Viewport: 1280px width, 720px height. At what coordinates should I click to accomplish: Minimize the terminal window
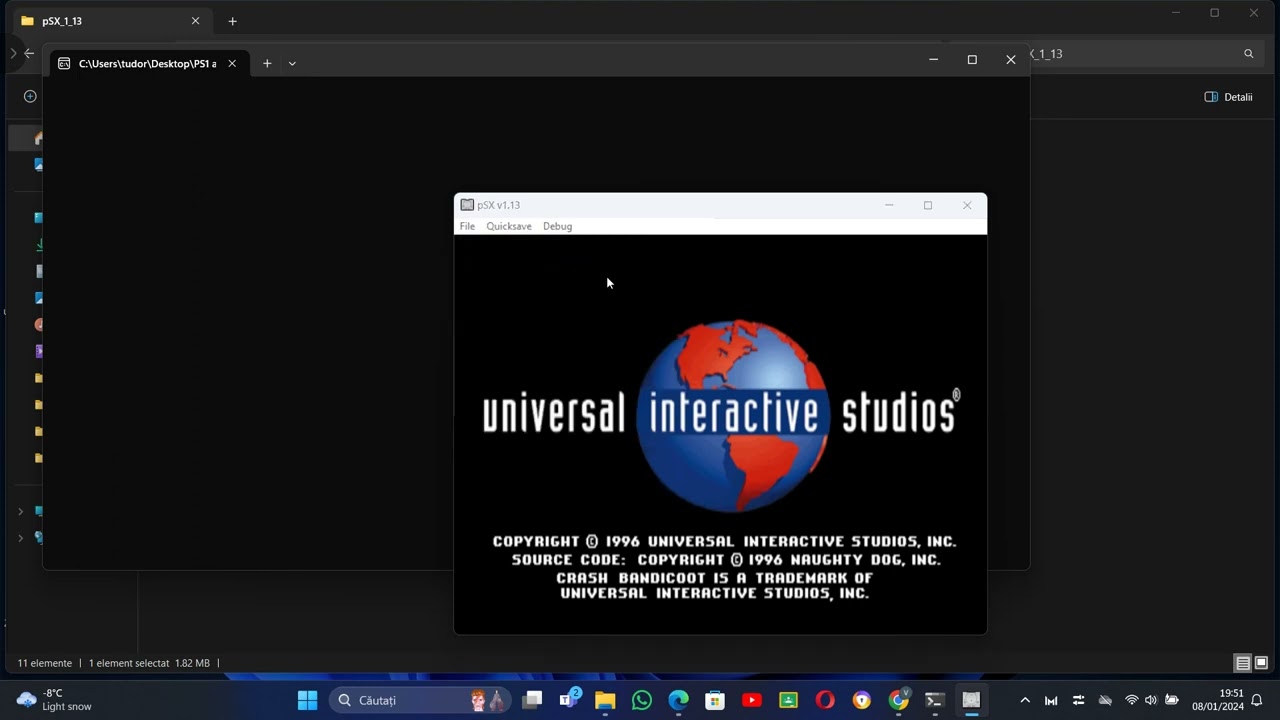point(933,60)
